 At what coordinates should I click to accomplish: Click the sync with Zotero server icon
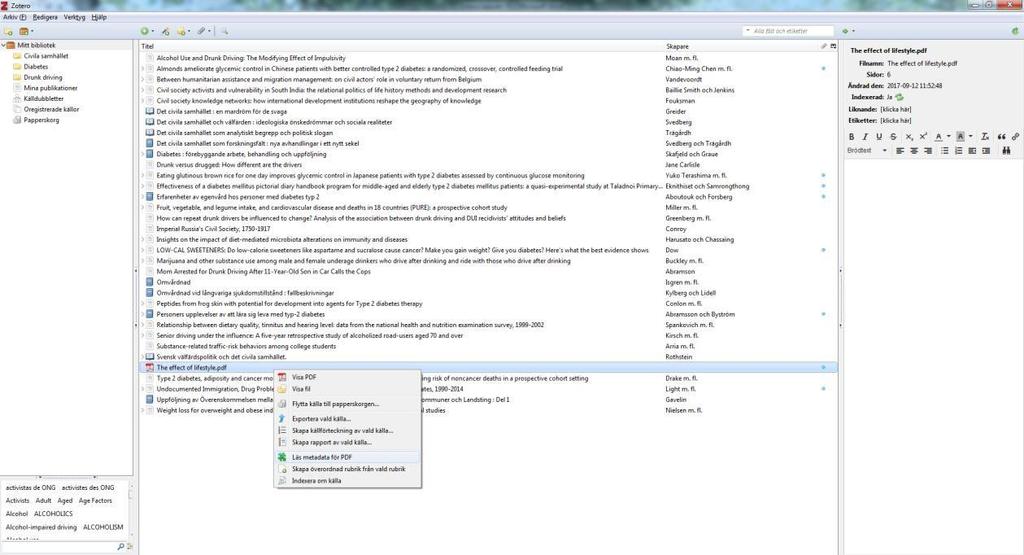(x=1015, y=31)
